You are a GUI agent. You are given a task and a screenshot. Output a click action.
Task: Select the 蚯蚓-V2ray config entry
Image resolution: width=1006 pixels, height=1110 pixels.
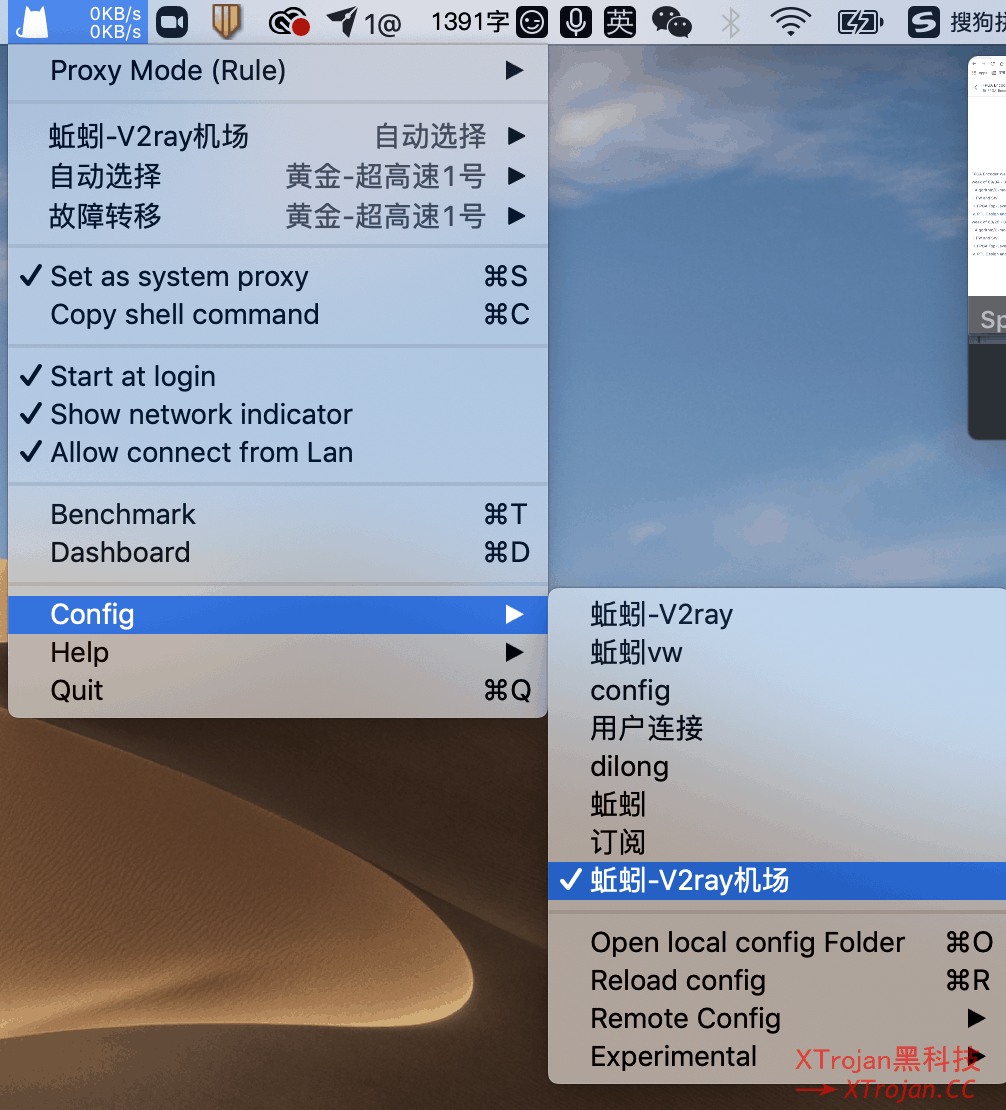pos(777,614)
